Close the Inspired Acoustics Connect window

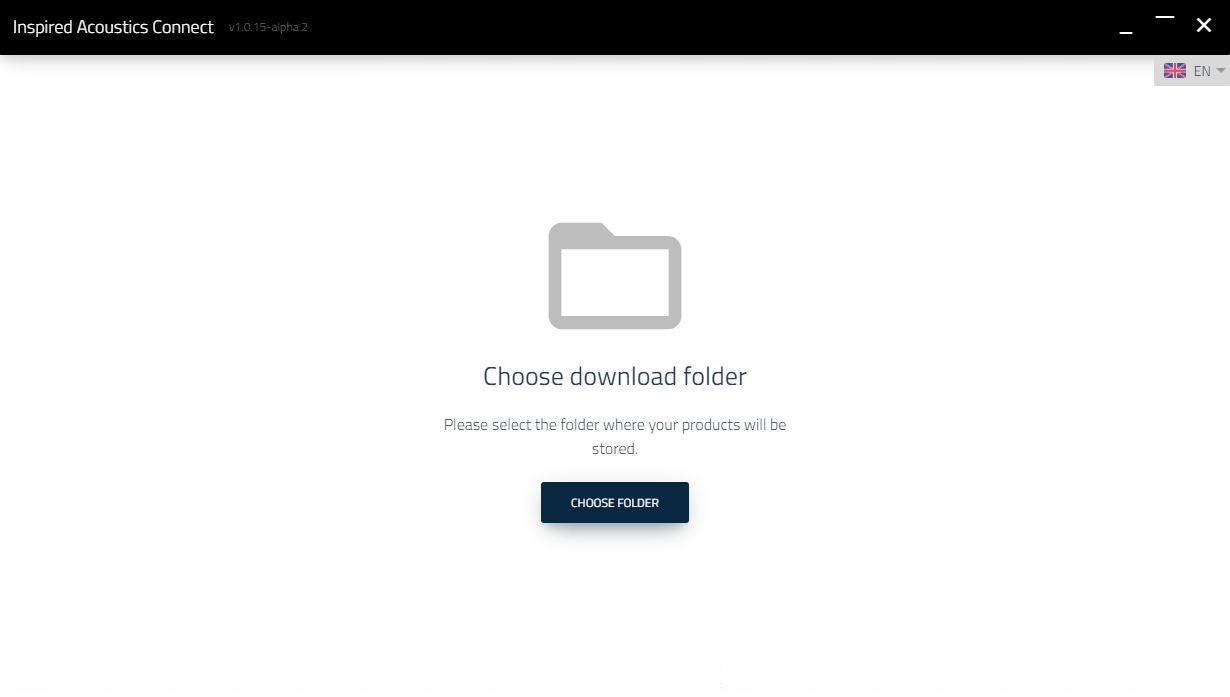tap(1204, 25)
